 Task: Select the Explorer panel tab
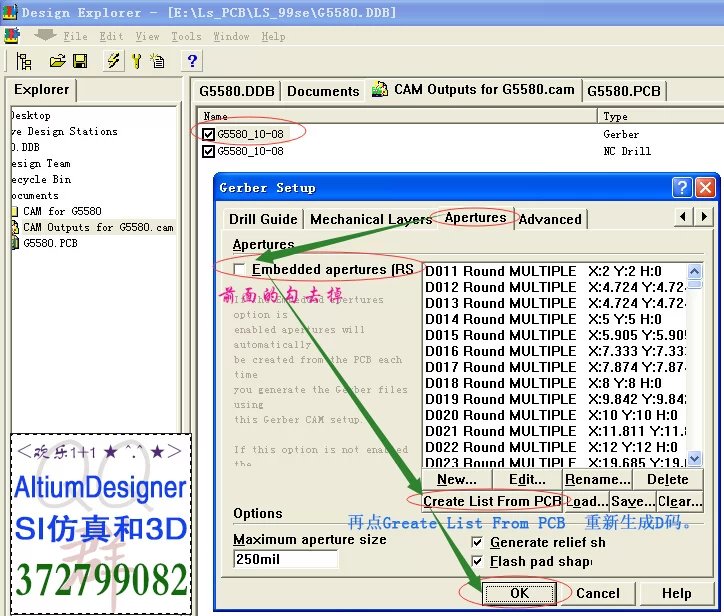pyautogui.click(x=42, y=90)
